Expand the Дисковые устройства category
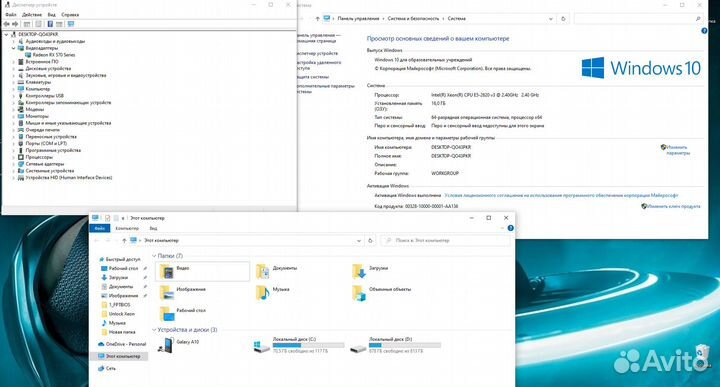The width and height of the screenshot is (720, 387). [x=13, y=68]
